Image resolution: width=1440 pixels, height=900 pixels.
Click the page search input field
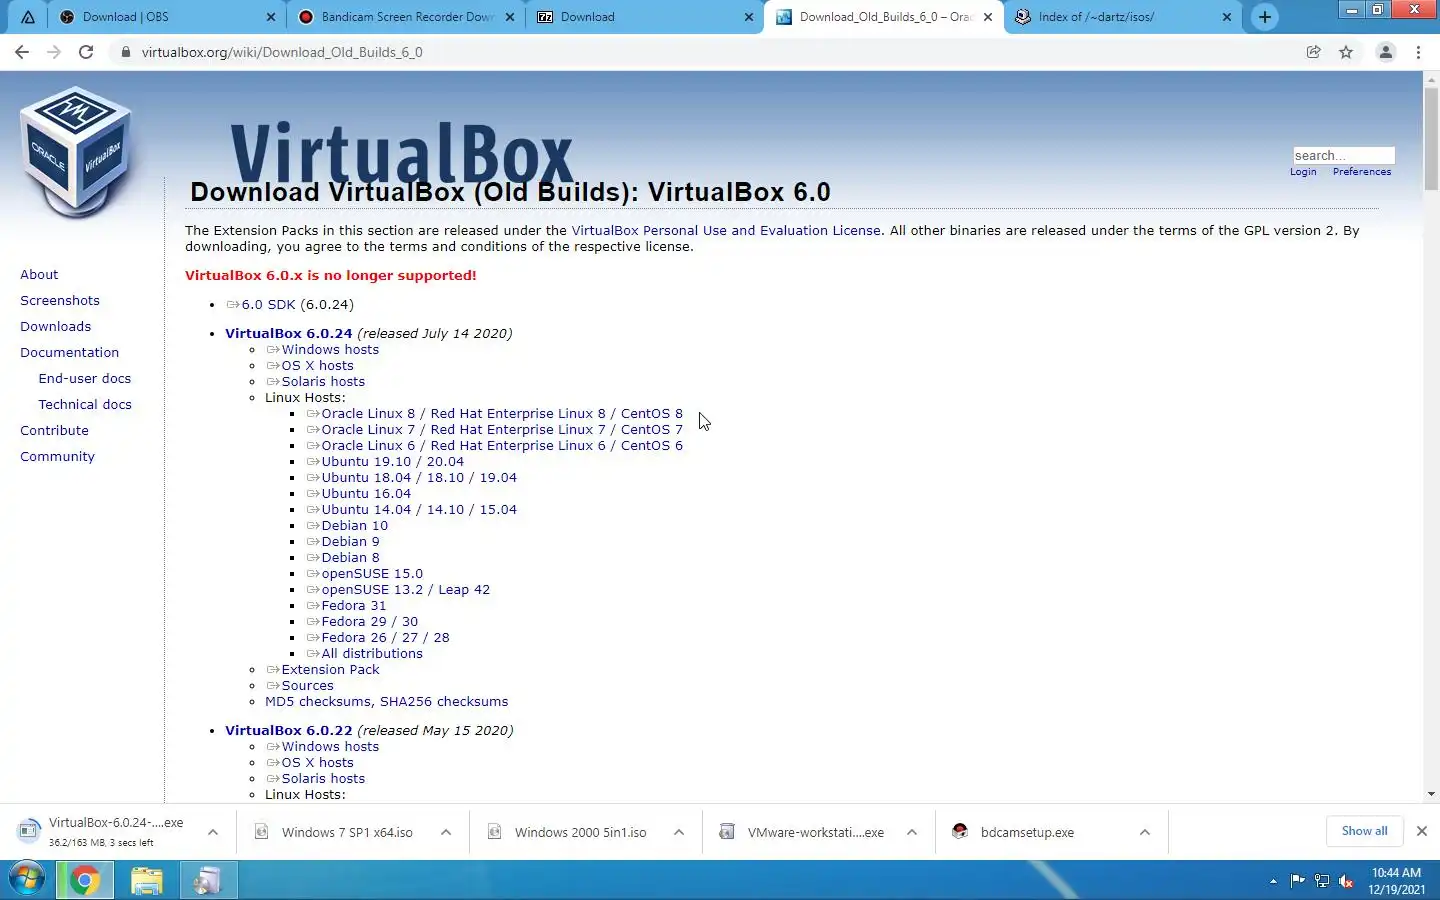click(x=1344, y=155)
